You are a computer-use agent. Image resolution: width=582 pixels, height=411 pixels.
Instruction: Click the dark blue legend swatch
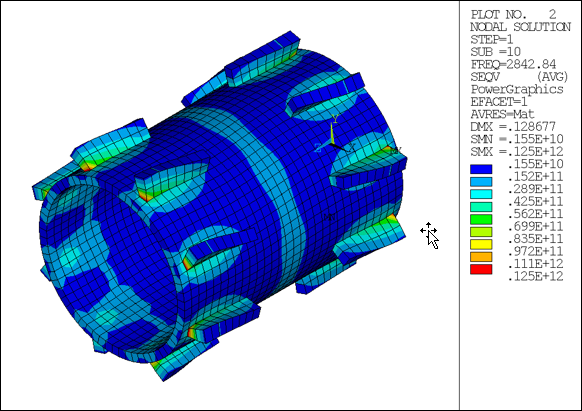(x=481, y=169)
